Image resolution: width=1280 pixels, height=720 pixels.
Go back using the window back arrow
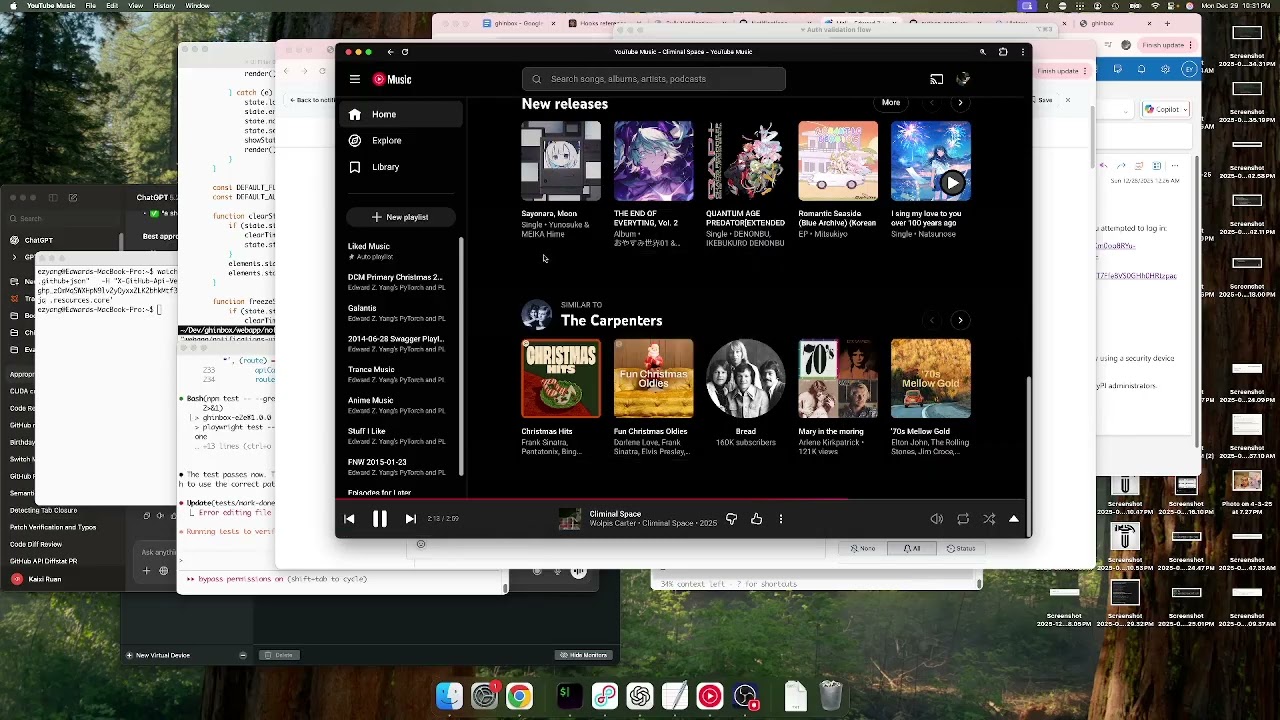[390, 52]
